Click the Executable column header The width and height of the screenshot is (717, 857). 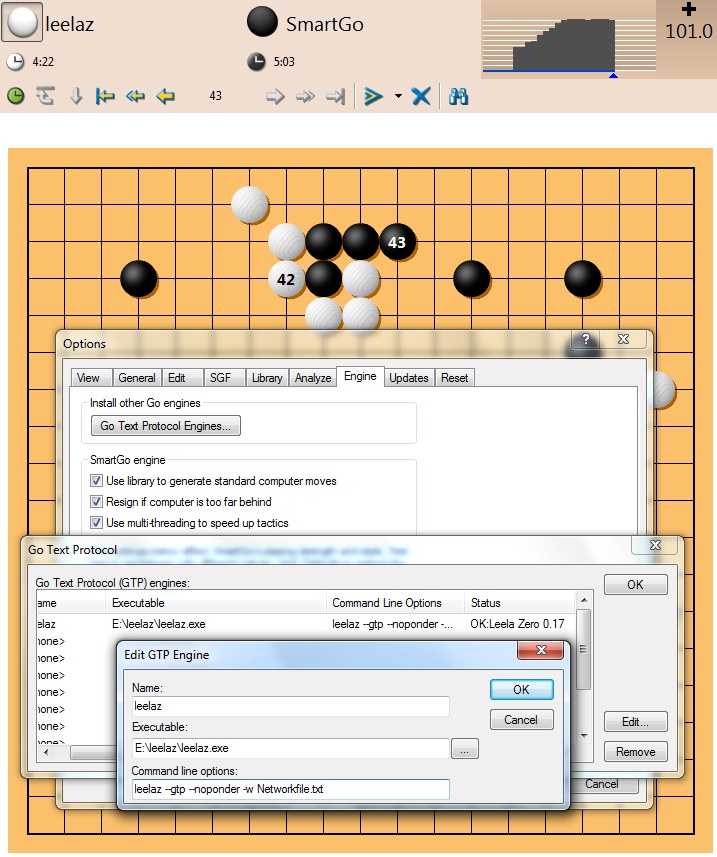[x=216, y=603]
